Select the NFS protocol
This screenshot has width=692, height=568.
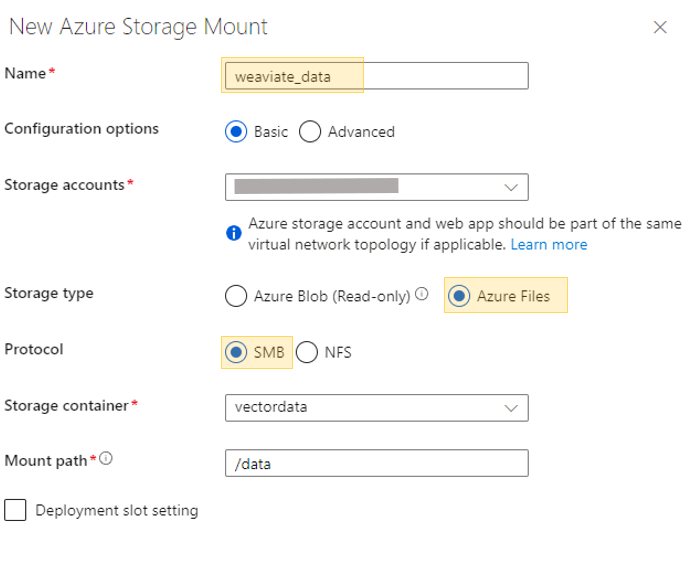(307, 352)
